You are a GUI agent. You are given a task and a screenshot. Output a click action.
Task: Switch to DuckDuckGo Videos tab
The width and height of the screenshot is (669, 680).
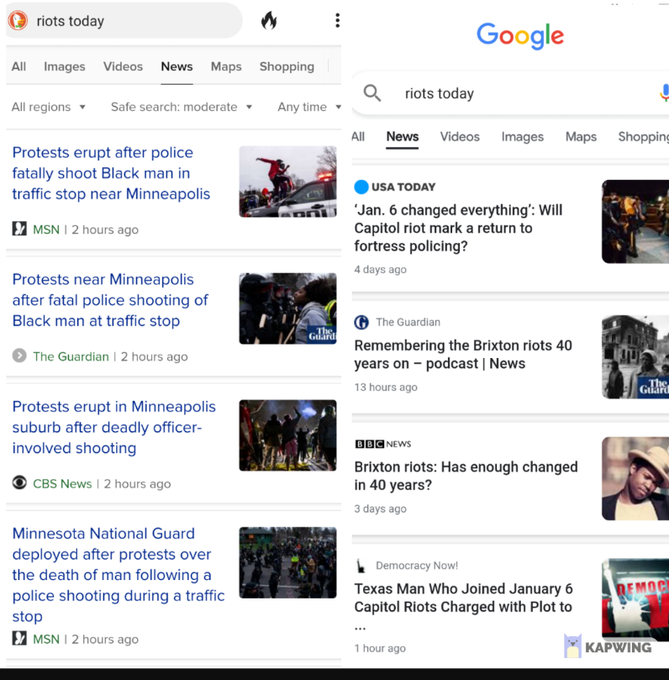click(123, 66)
